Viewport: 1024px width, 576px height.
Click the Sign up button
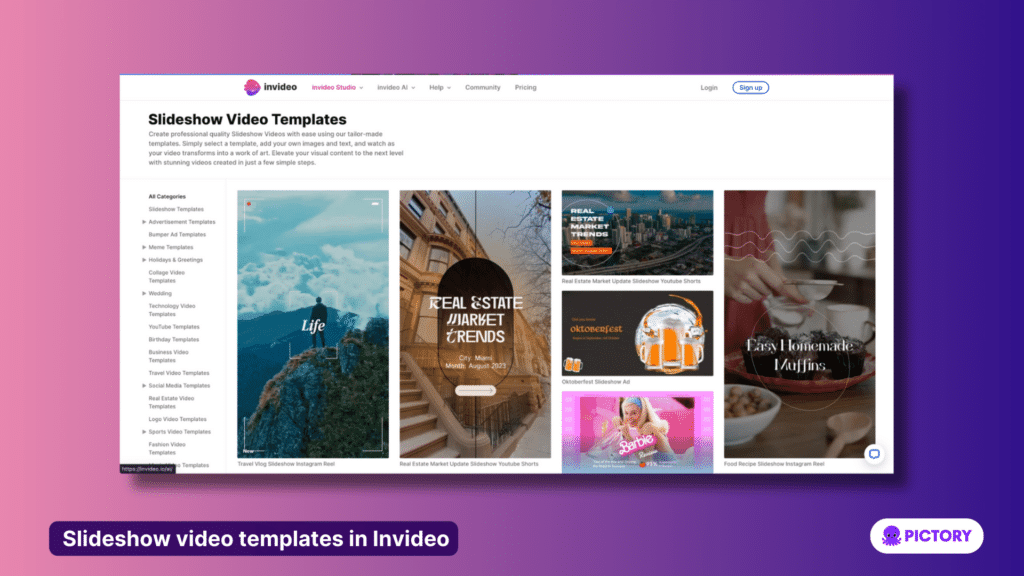pyautogui.click(x=750, y=87)
